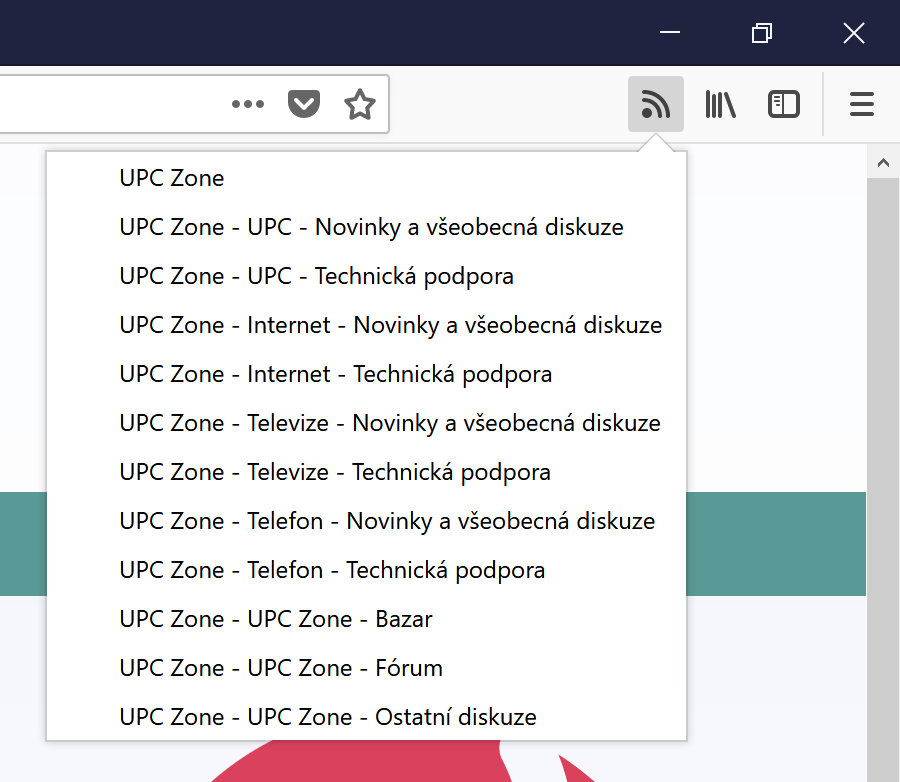The height and width of the screenshot is (782, 900).
Task: Select UPC Zone - Fórum feed
Action: [x=281, y=668]
